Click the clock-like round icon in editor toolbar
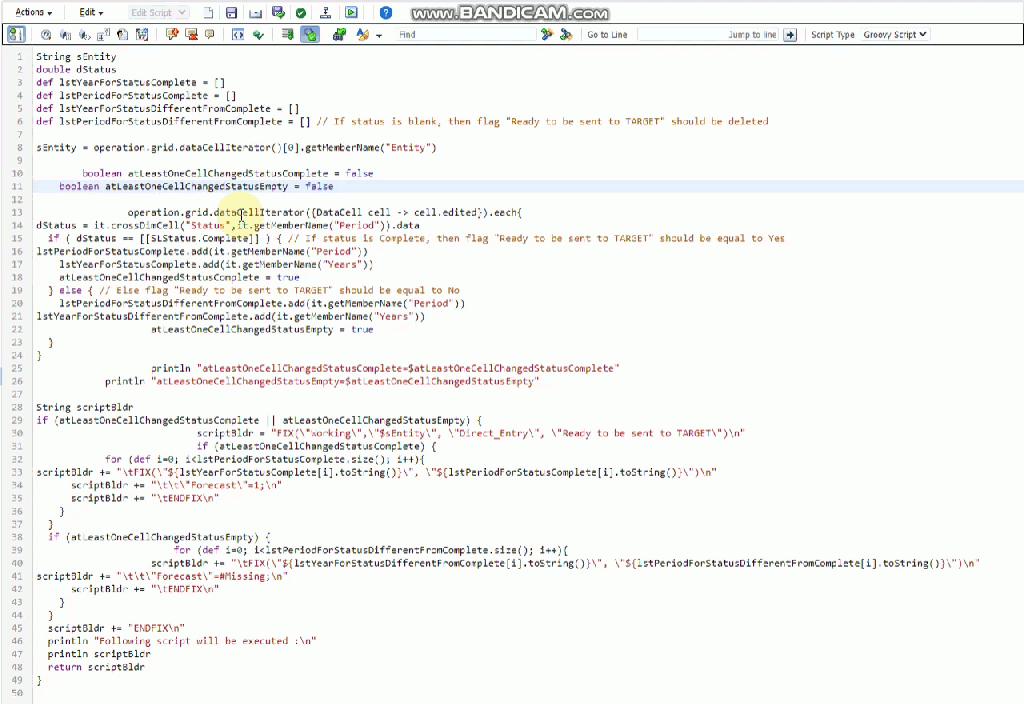Image resolution: width=1036 pixels, height=728 pixels. (46, 34)
